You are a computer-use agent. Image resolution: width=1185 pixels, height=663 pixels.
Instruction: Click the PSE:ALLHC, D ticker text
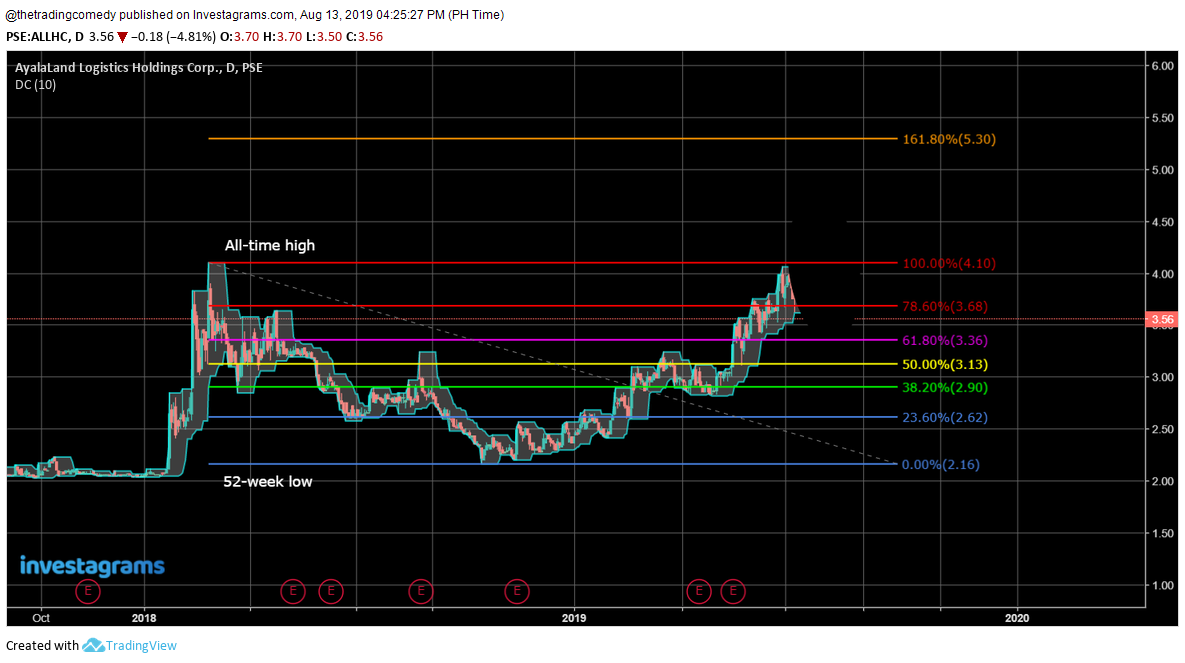[45, 37]
